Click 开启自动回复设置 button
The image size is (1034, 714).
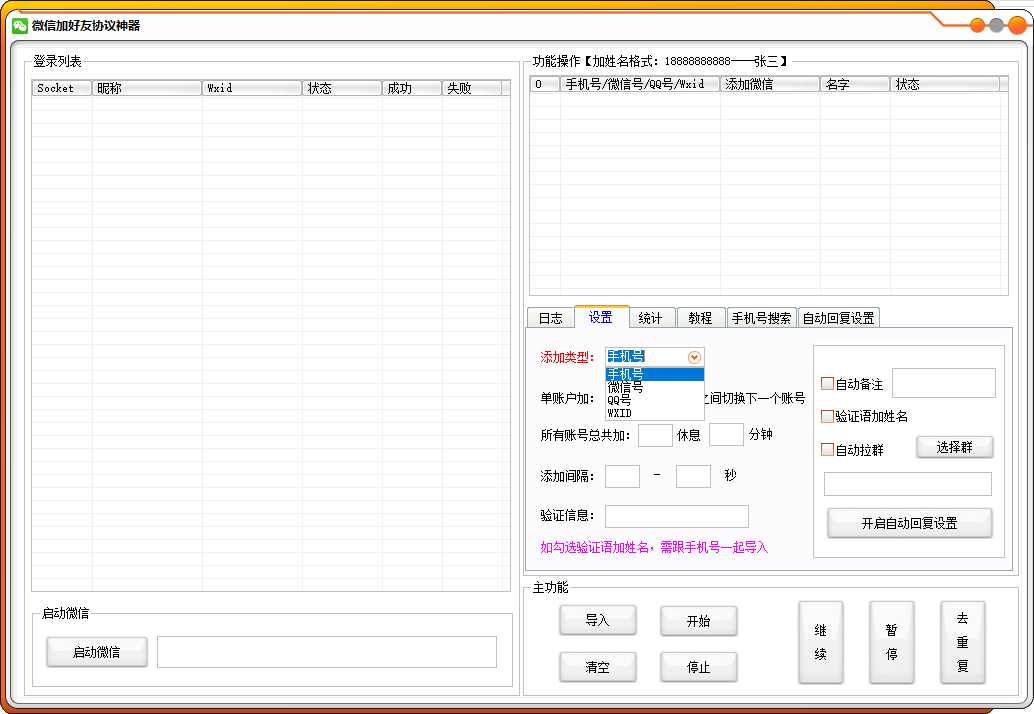tap(909, 523)
